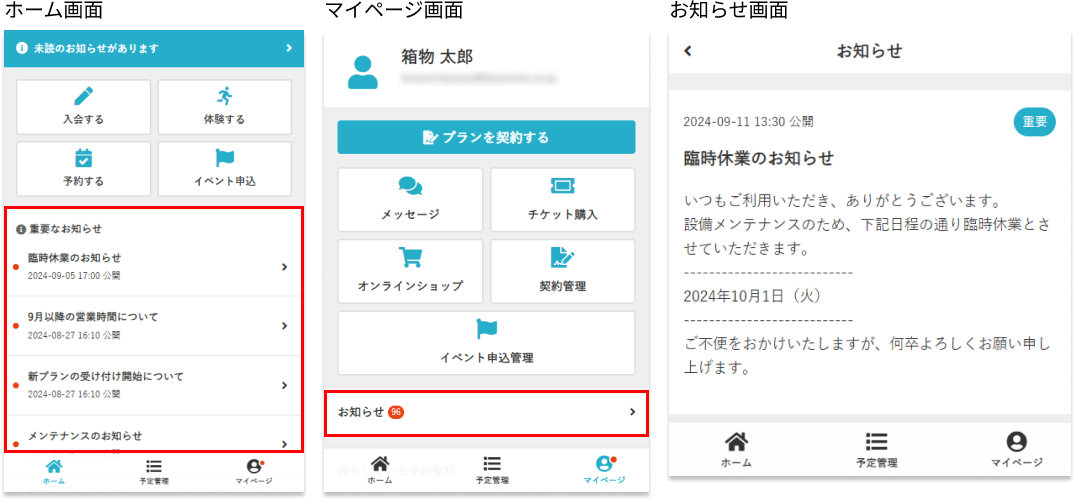Click the pencil icon for 入会する
This screenshot has height=500, width=1075.
pyautogui.click(x=83, y=97)
